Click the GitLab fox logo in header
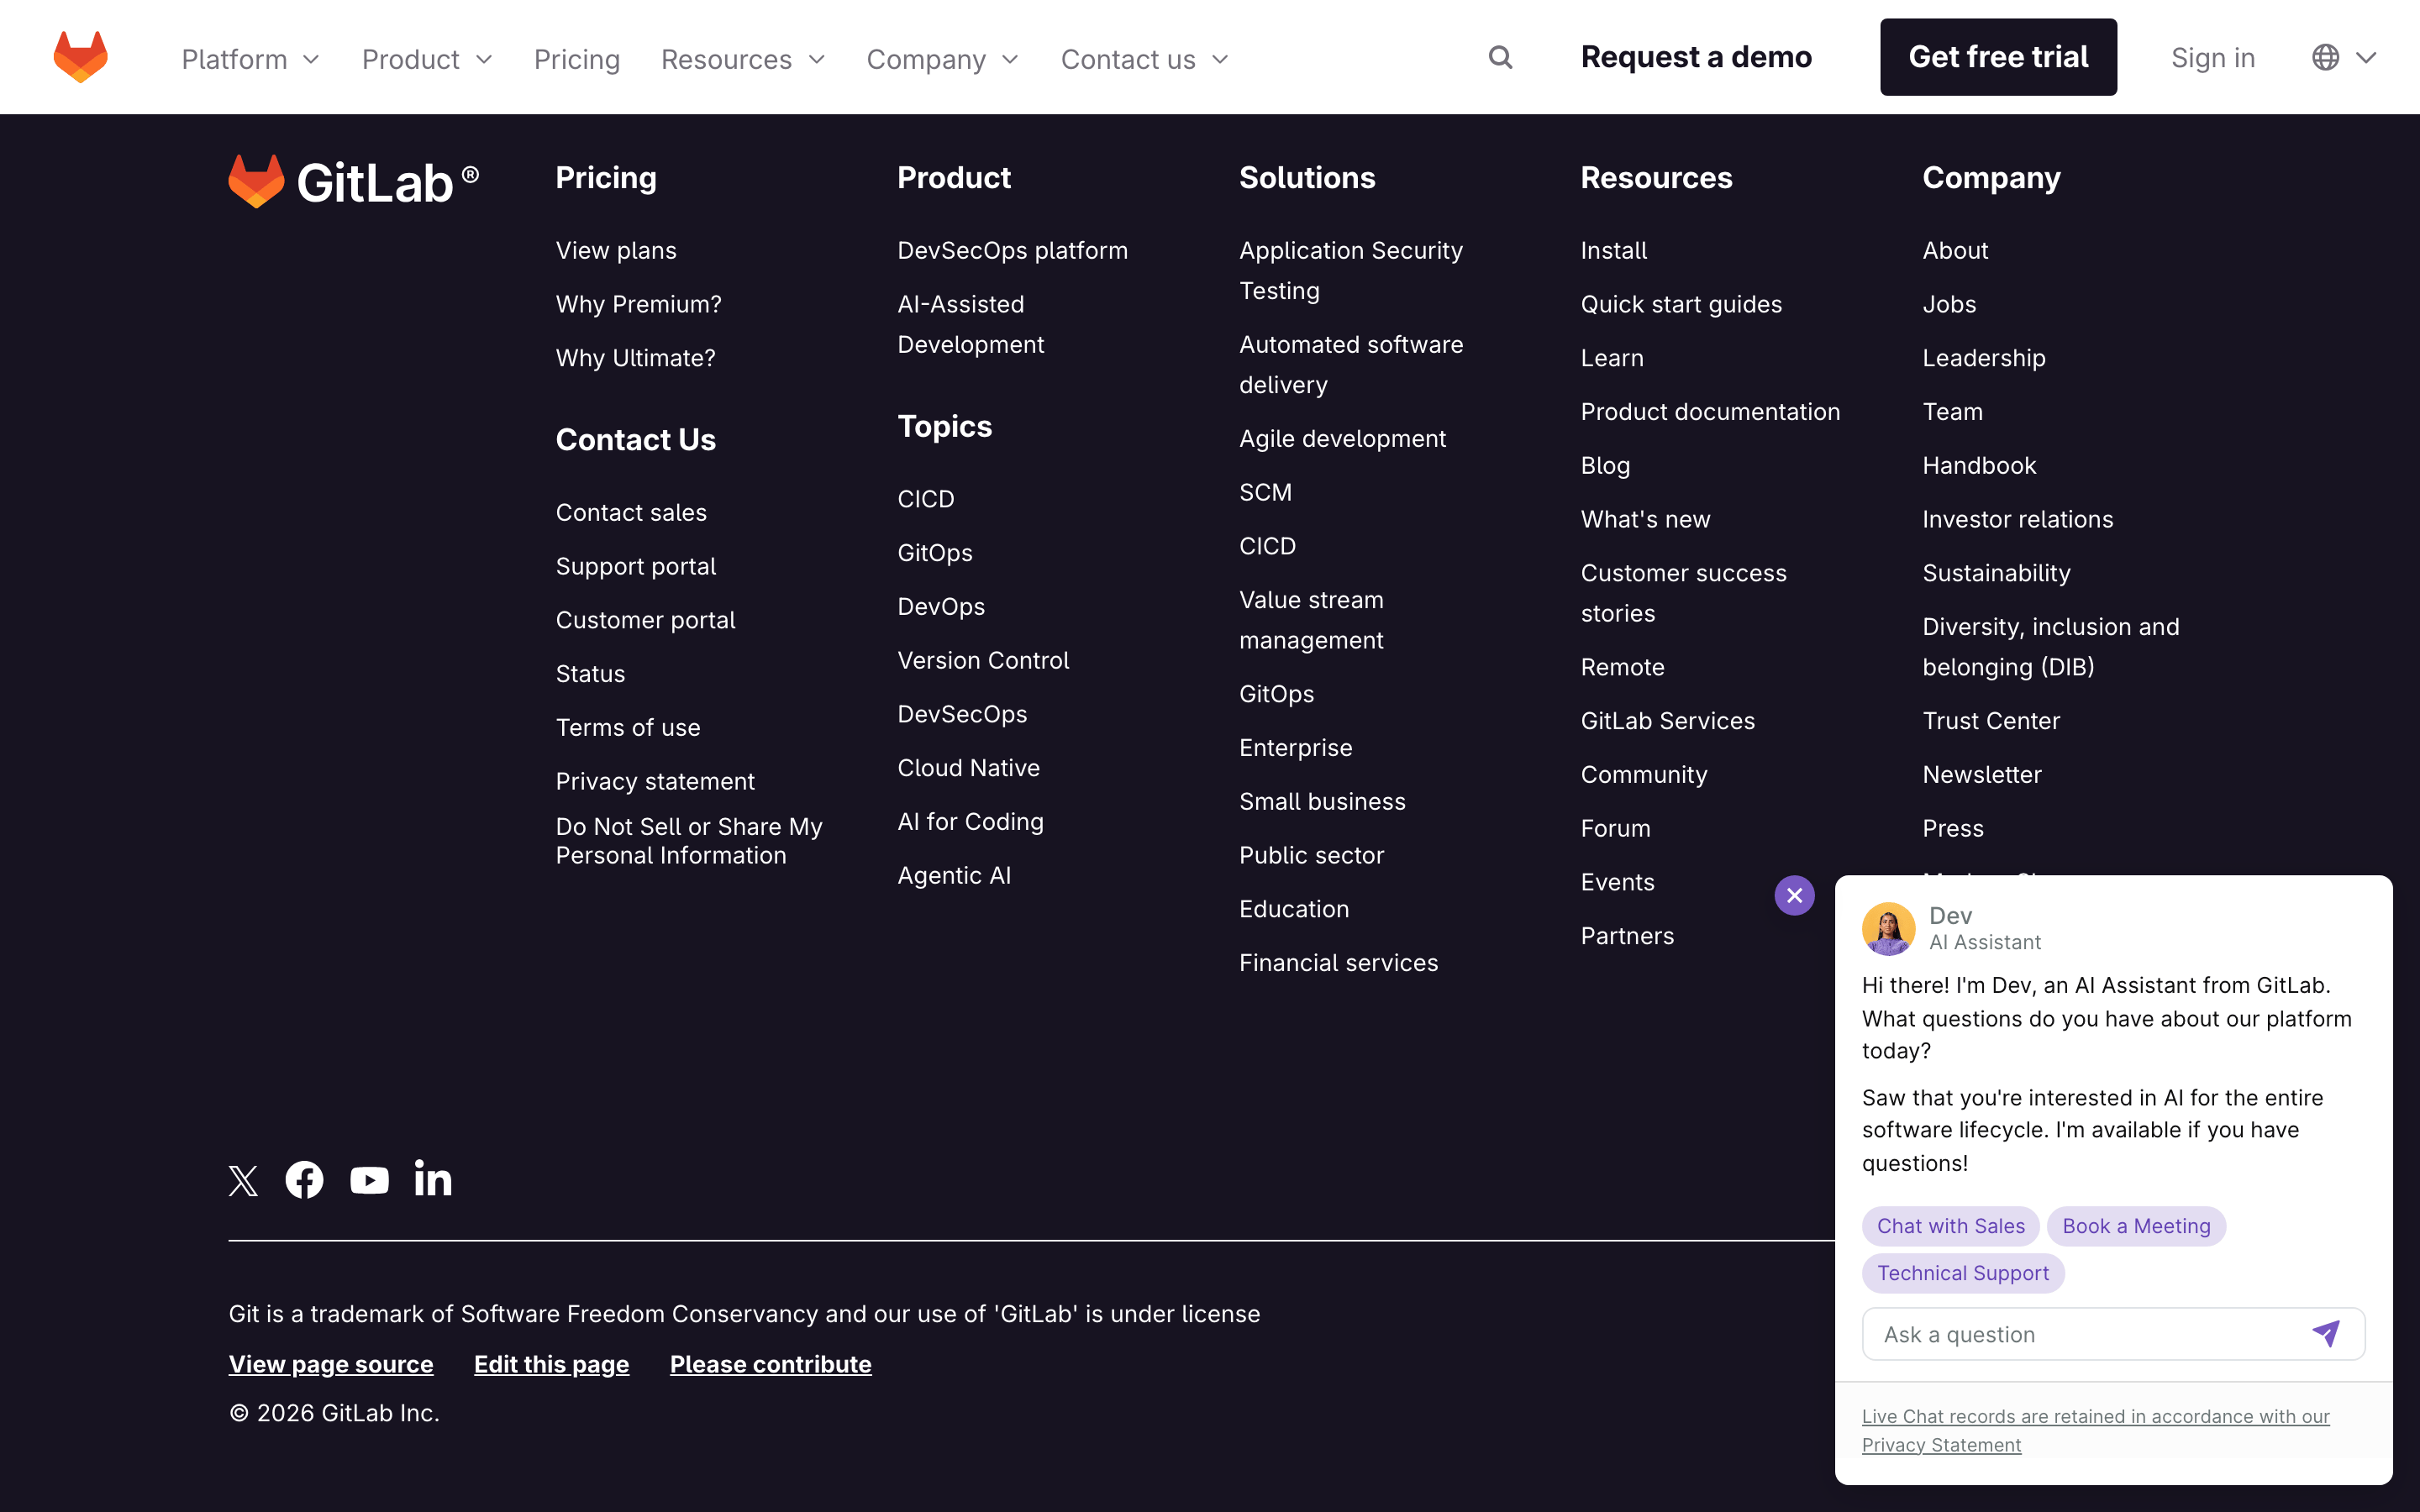The width and height of the screenshot is (2420, 1512). click(81, 57)
